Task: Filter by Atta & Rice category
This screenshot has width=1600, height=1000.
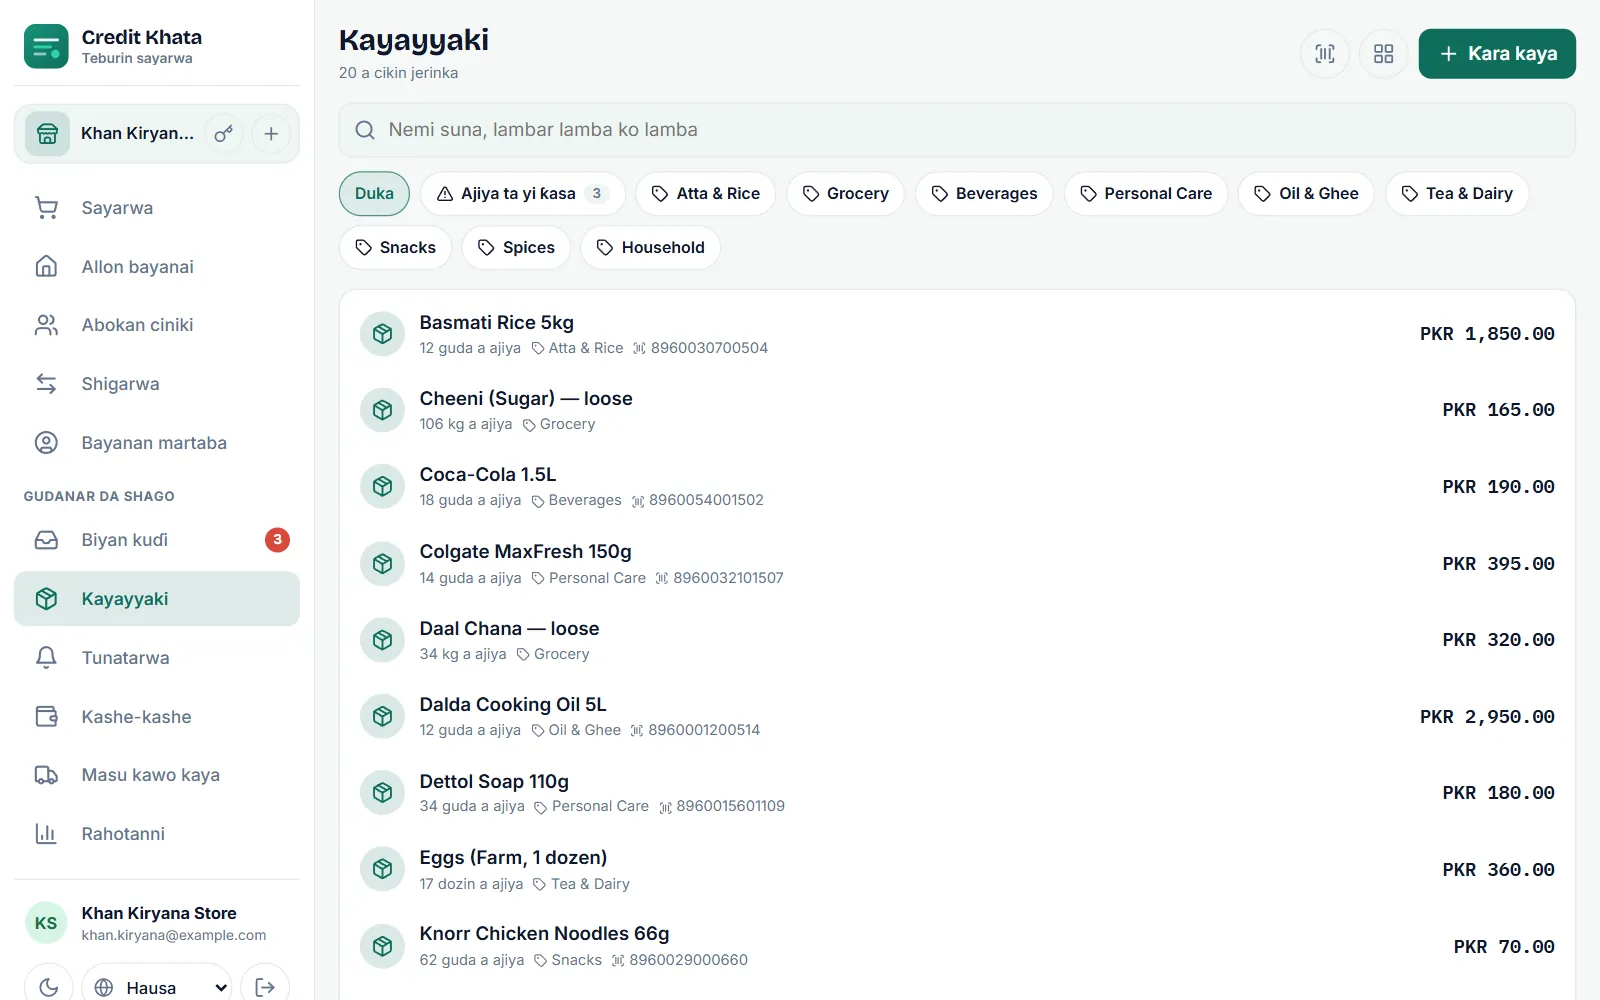Action: (x=706, y=194)
